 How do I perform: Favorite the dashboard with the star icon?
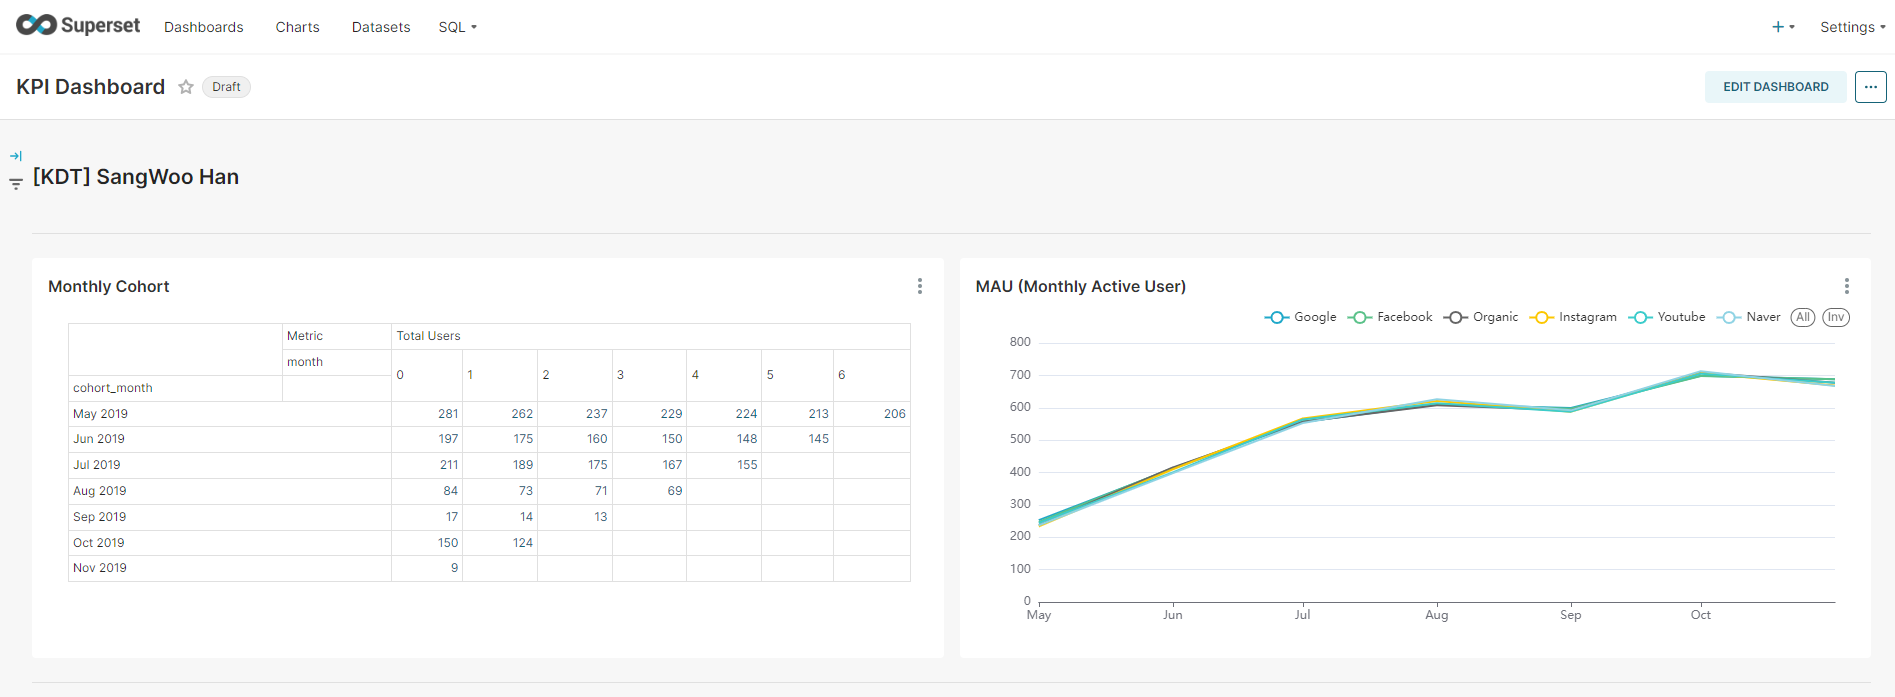pyautogui.click(x=186, y=87)
